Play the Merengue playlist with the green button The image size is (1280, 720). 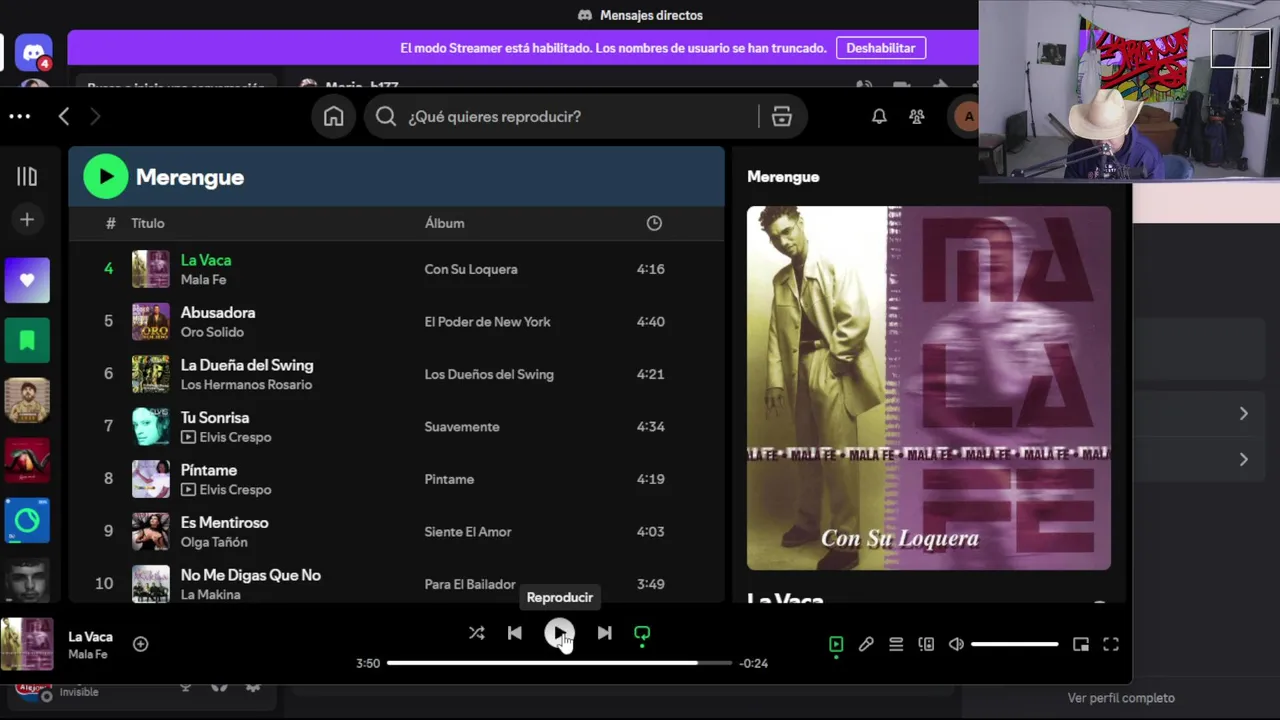point(105,177)
